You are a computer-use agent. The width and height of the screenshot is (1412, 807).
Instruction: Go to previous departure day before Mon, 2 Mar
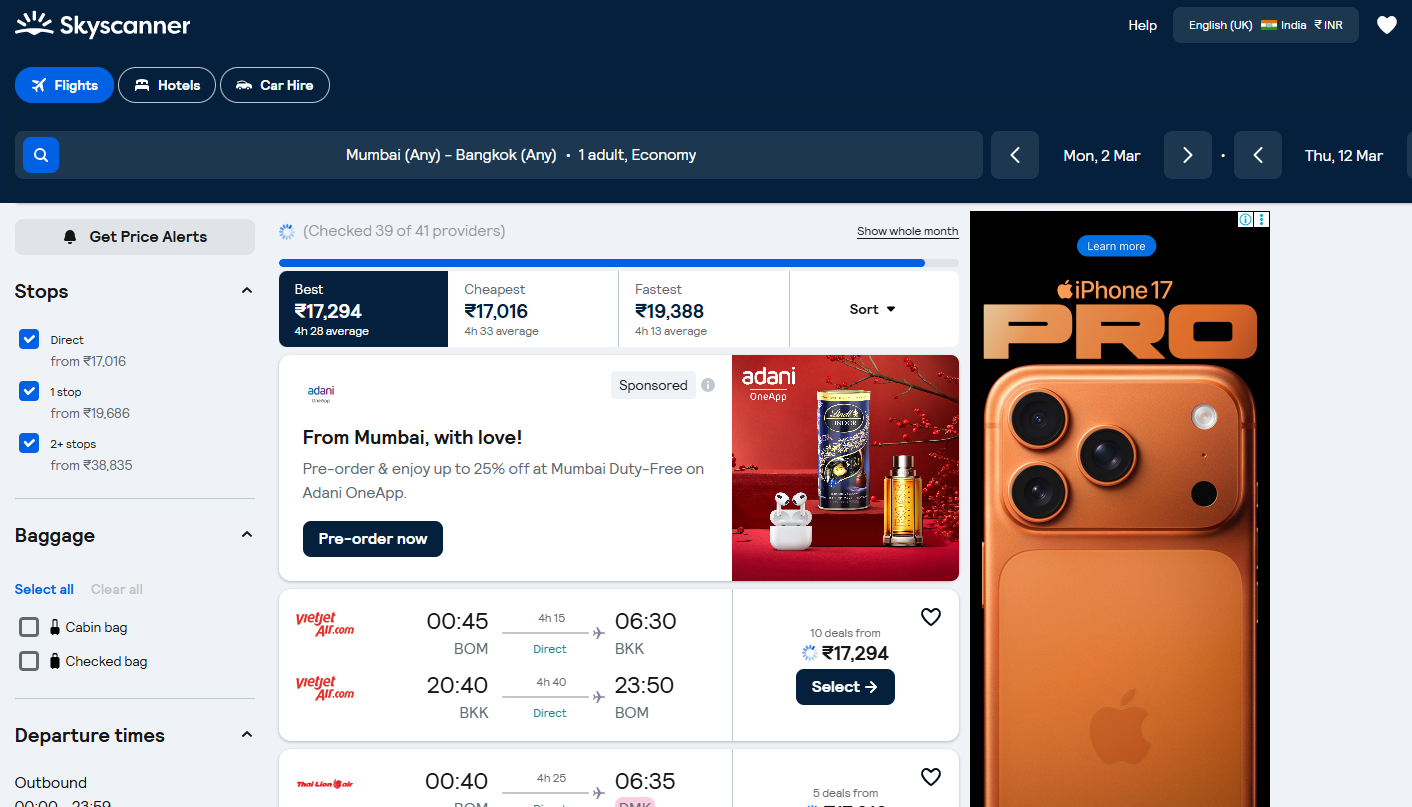click(x=1015, y=155)
